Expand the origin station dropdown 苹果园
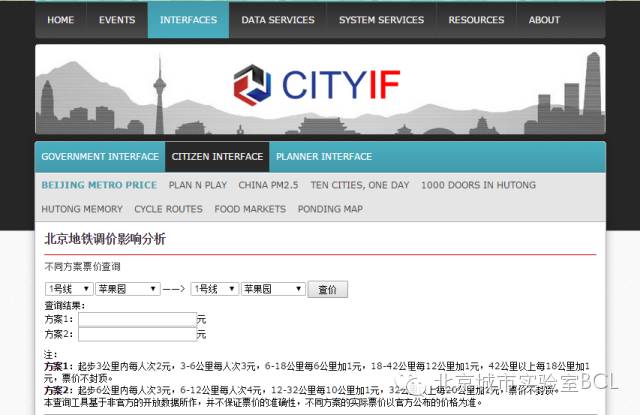Viewport: 640px width, 415px height. click(x=128, y=289)
